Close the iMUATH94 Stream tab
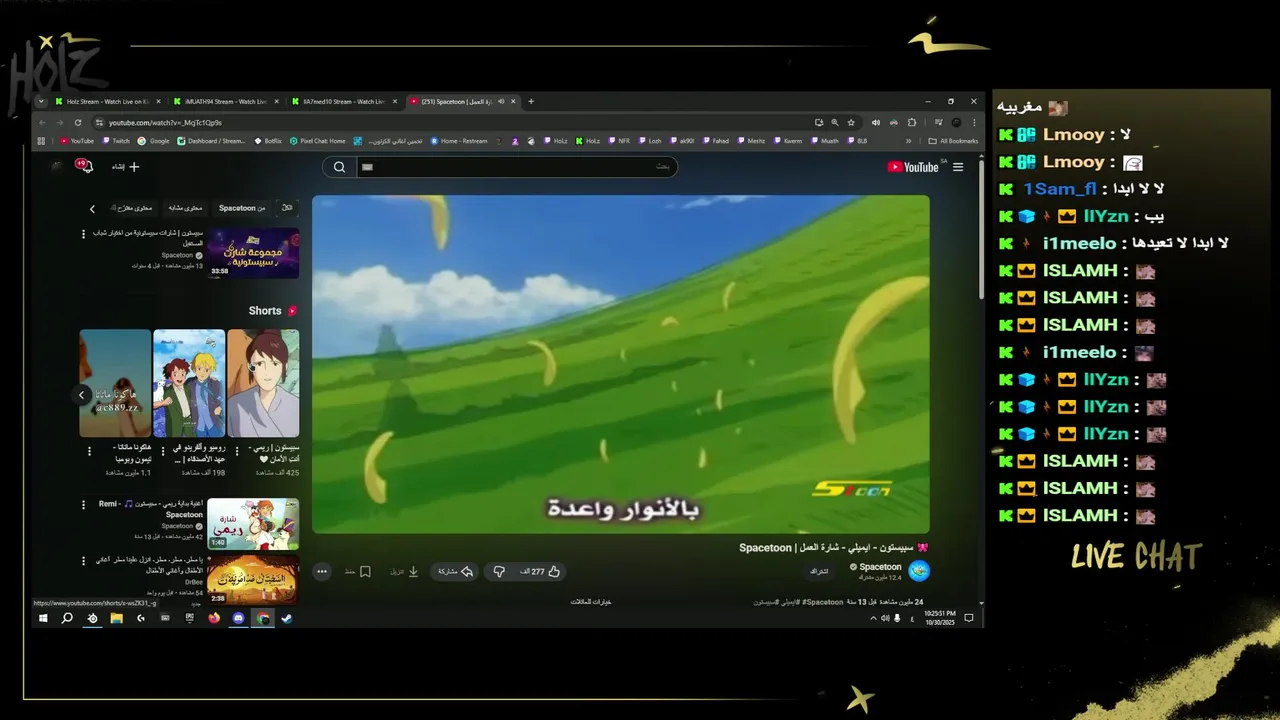1280x720 pixels. (277, 101)
